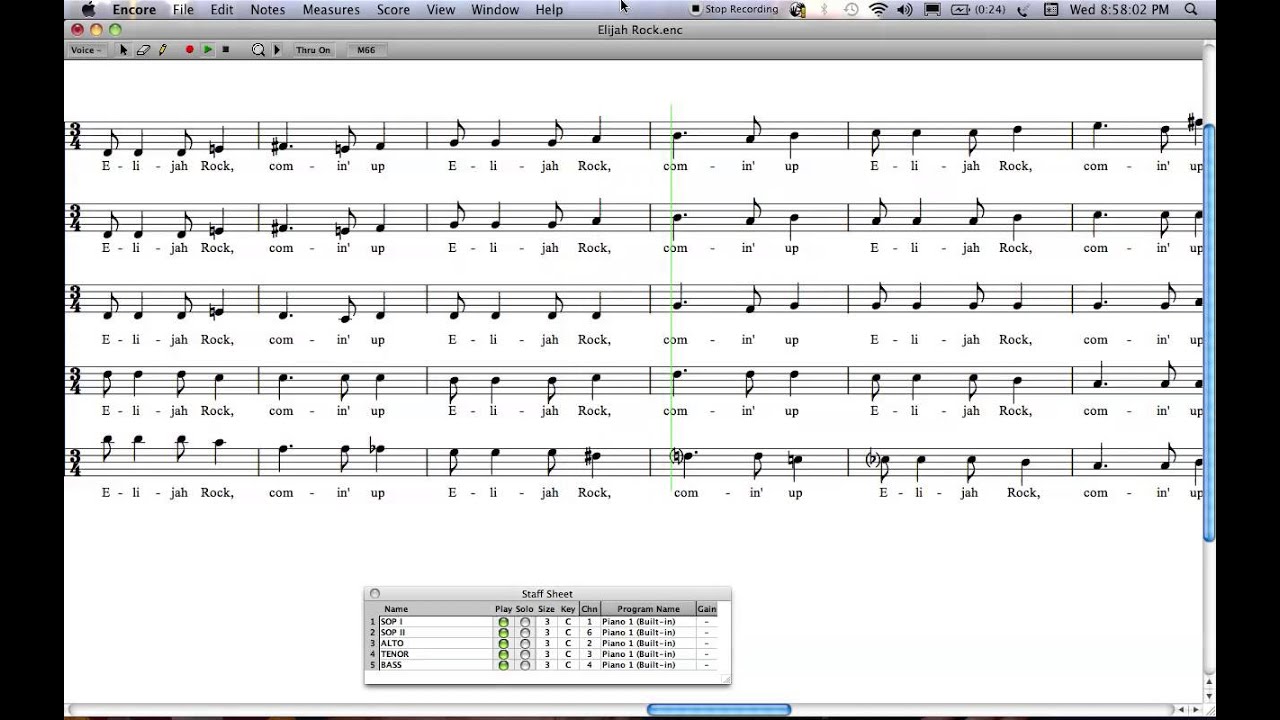
Task: Click the battery status icon
Action: (x=976, y=9)
